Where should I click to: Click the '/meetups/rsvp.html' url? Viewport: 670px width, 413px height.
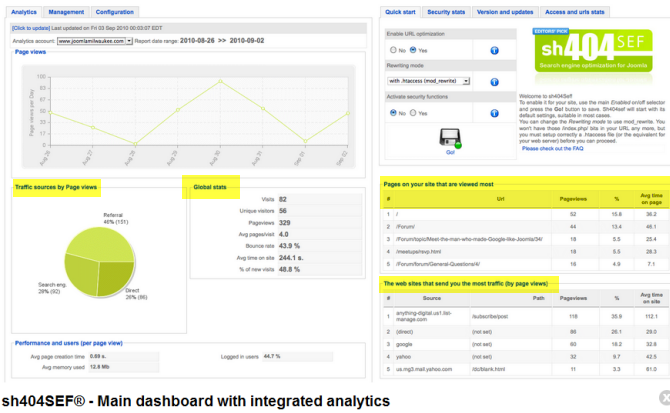pyautogui.click(x=418, y=252)
